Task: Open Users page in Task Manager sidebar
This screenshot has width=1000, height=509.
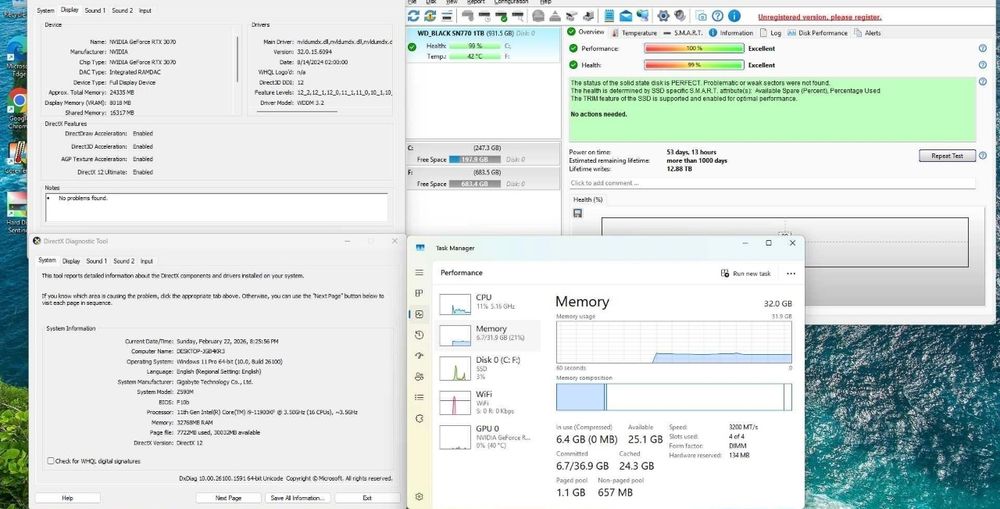Action: (419, 376)
